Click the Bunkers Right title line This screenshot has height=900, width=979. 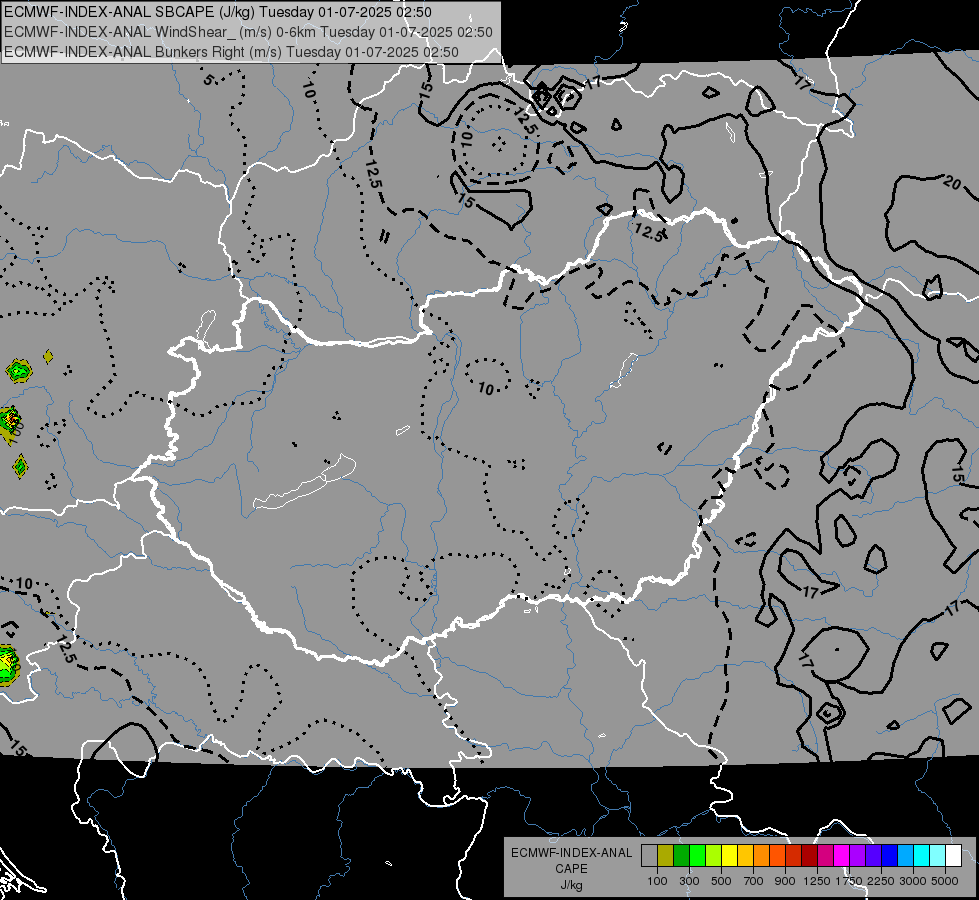pos(231,52)
